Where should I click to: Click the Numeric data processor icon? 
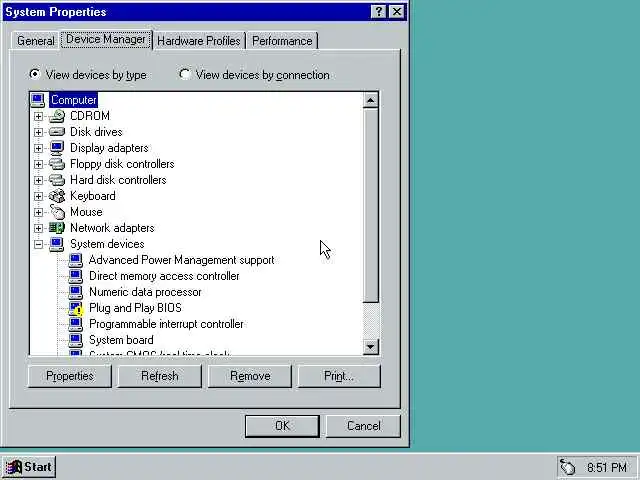pos(76,292)
